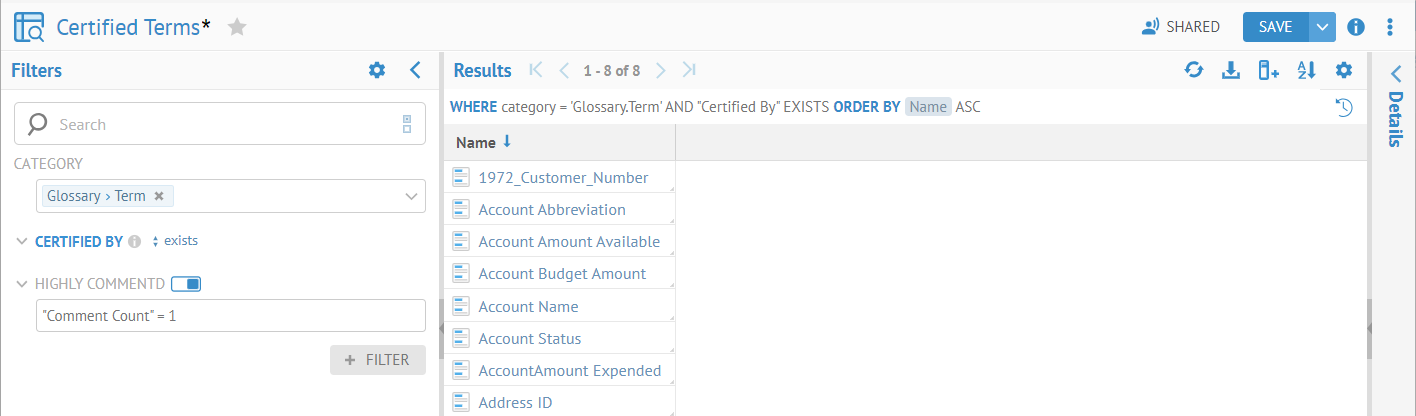Star Certified Terms as a favorite
This screenshot has width=1416, height=416.
click(x=237, y=27)
